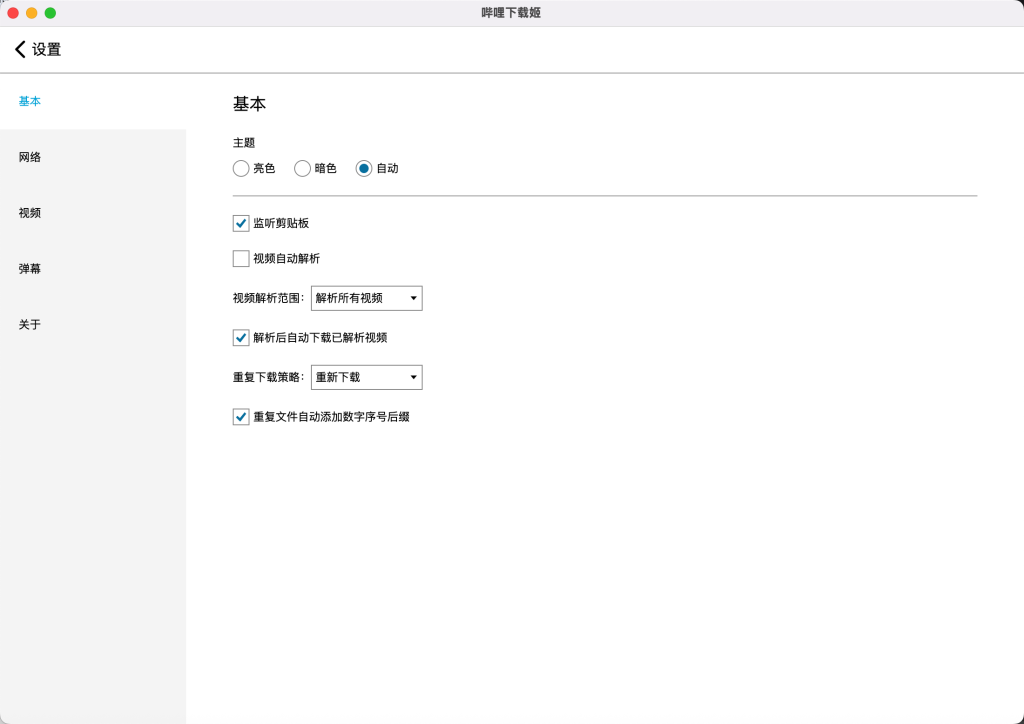Open the 基本 settings tab
This screenshot has height=724, width=1024.
[x=93, y=101]
